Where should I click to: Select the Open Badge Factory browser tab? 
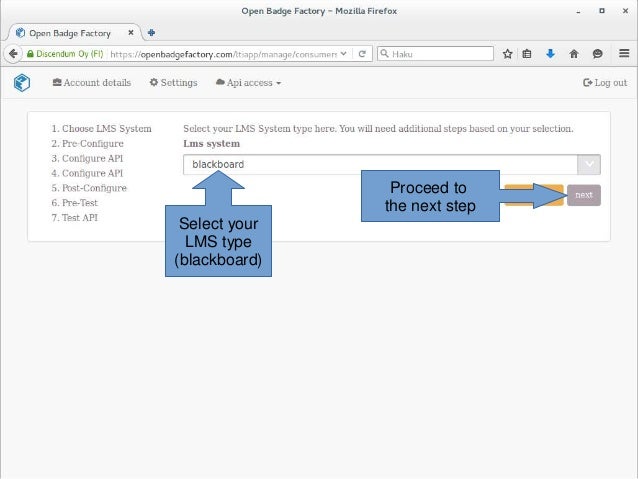point(74,33)
